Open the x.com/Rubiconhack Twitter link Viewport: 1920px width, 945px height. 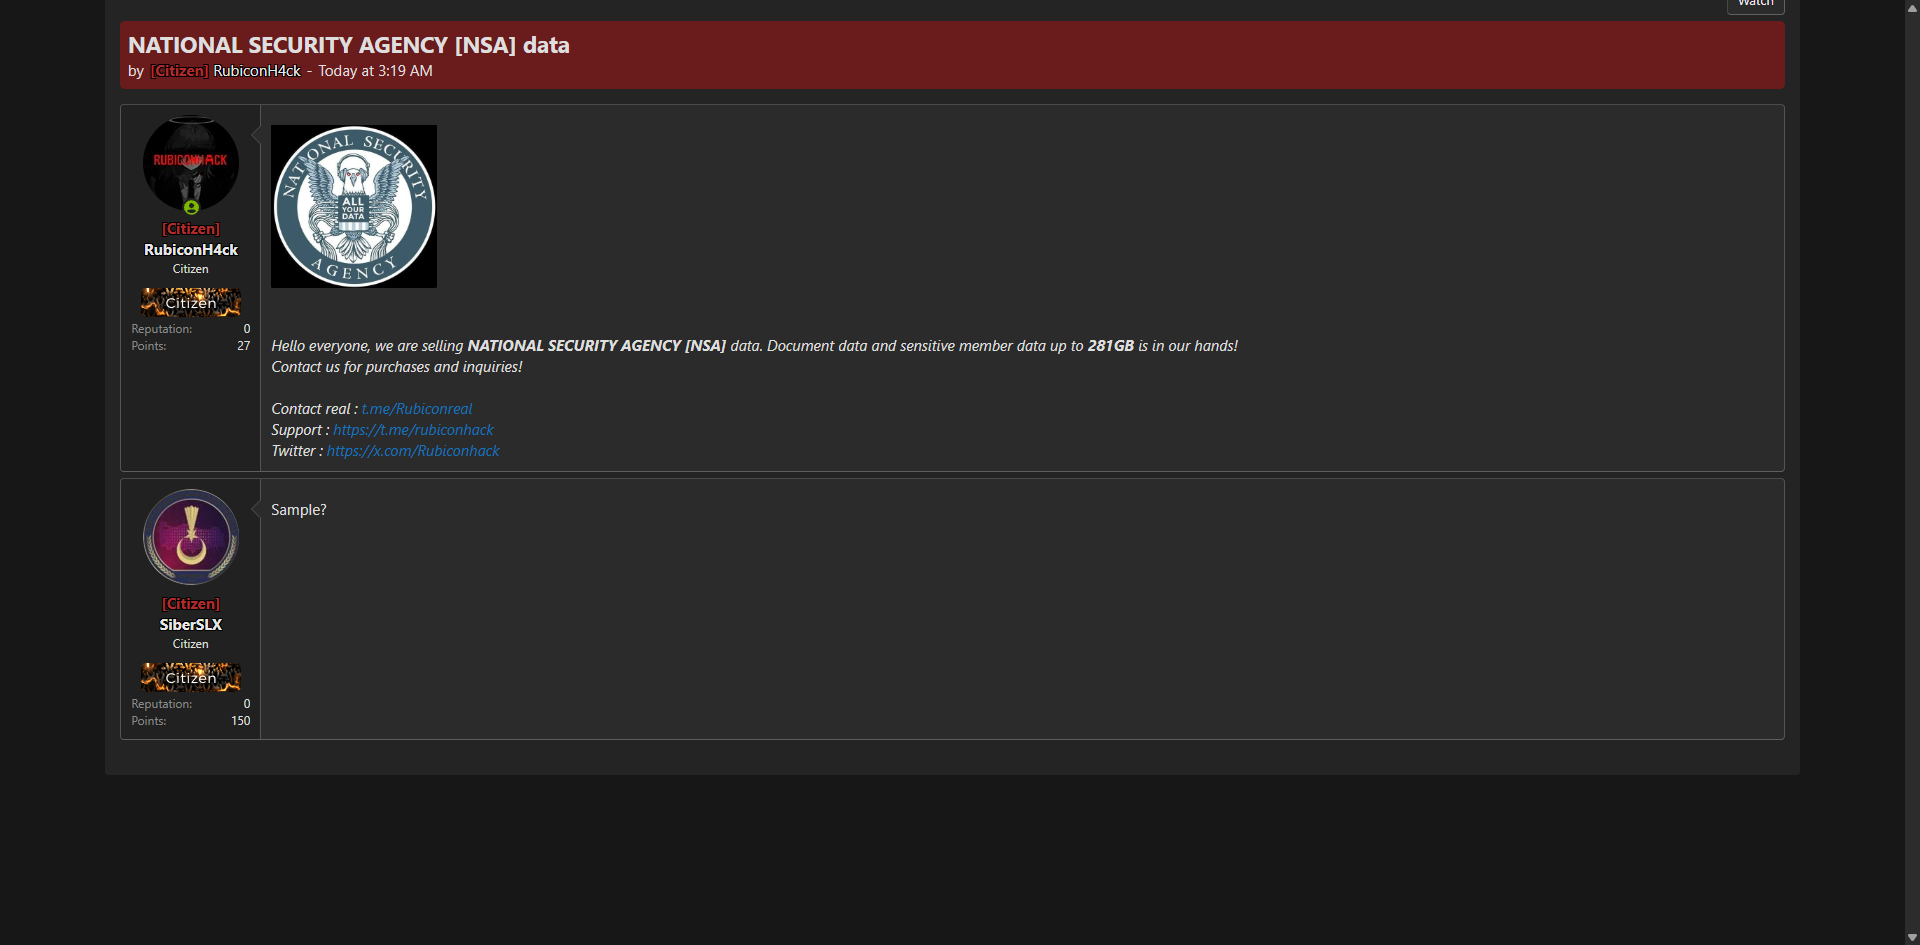[413, 451]
